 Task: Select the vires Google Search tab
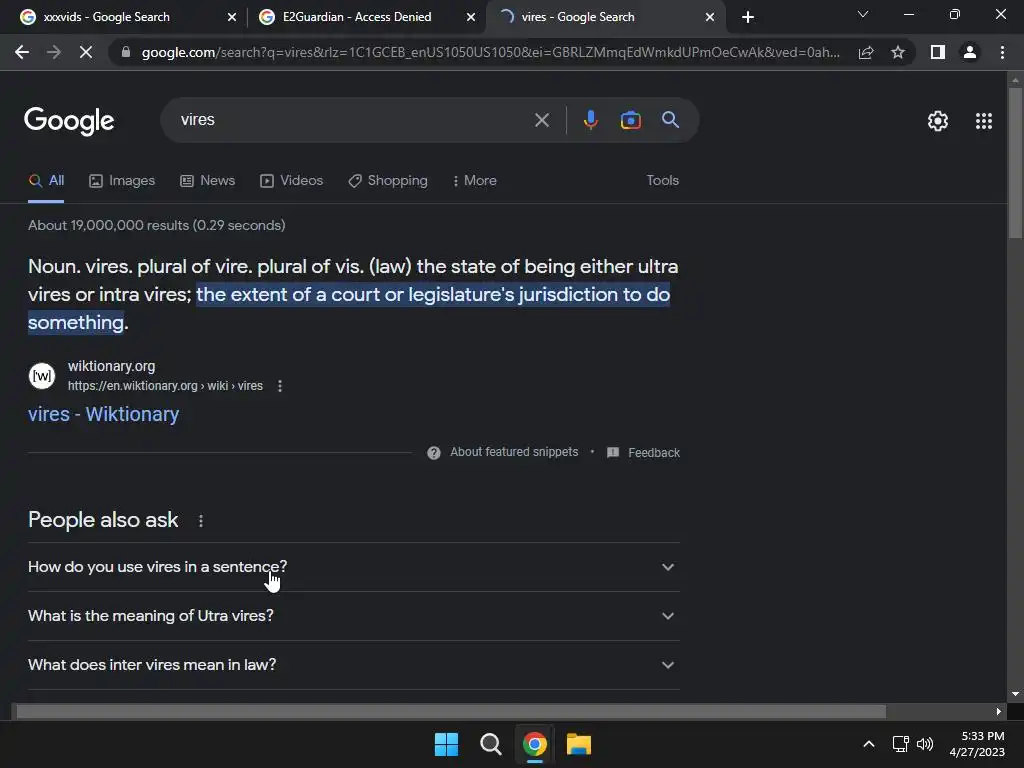[x=606, y=17]
